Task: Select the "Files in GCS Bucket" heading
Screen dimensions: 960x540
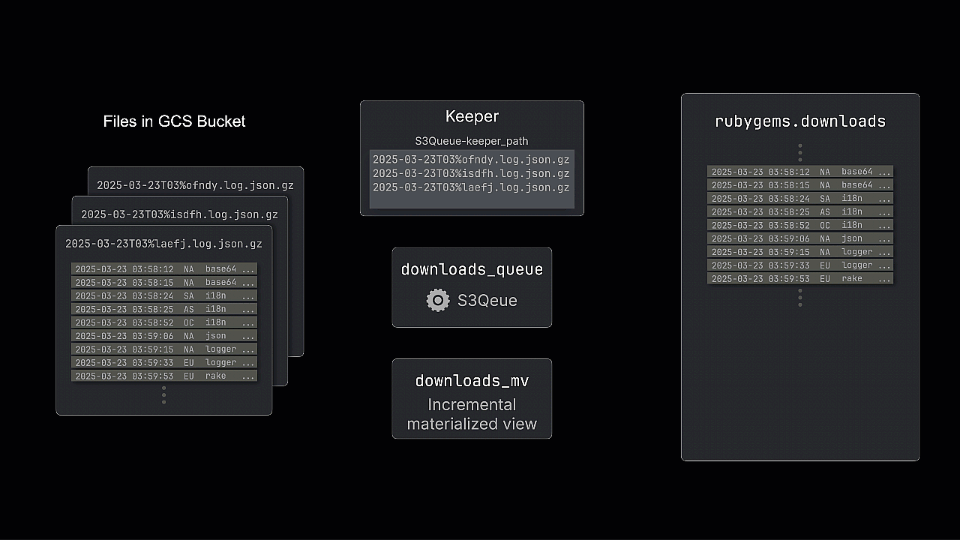Action: pos(174,121)
